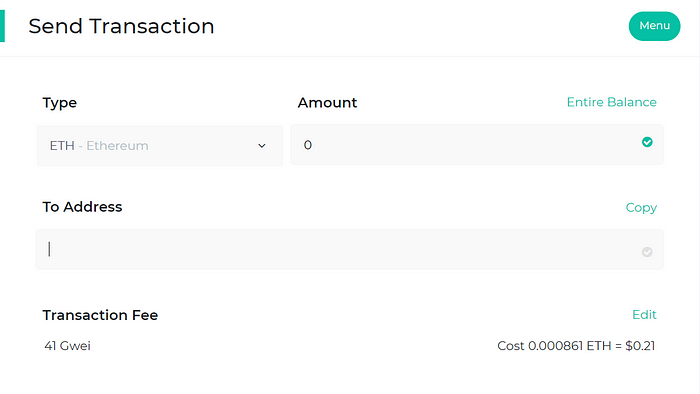Click the gray address validation checkmark

pyautogui.click(x=647, y=252)
